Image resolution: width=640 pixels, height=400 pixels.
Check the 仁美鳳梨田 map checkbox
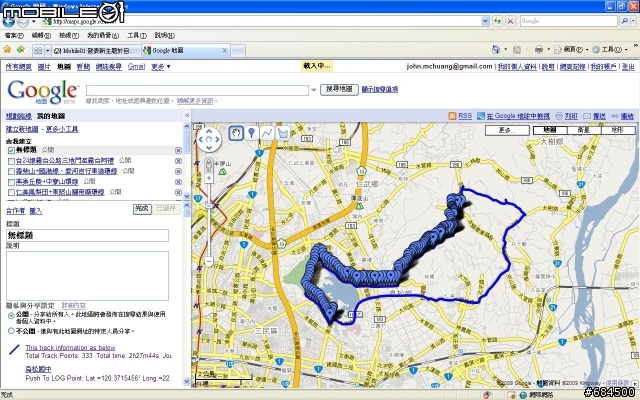pos(11,192)
